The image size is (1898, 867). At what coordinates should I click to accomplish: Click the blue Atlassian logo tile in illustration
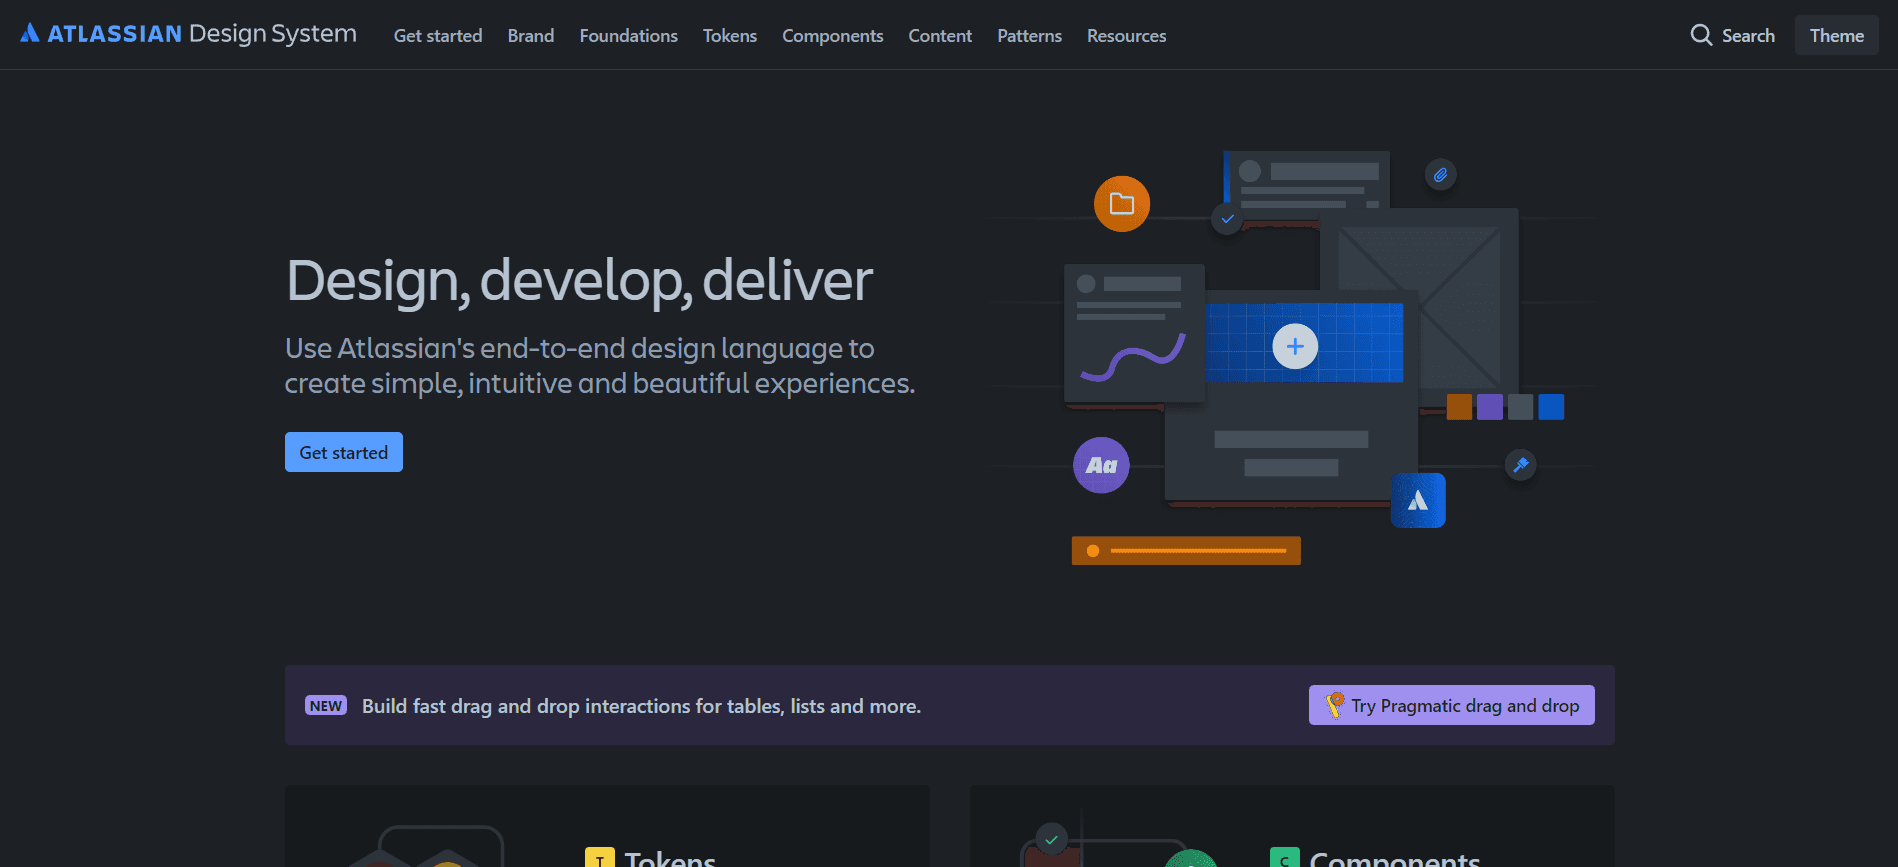pos(1418,500)
